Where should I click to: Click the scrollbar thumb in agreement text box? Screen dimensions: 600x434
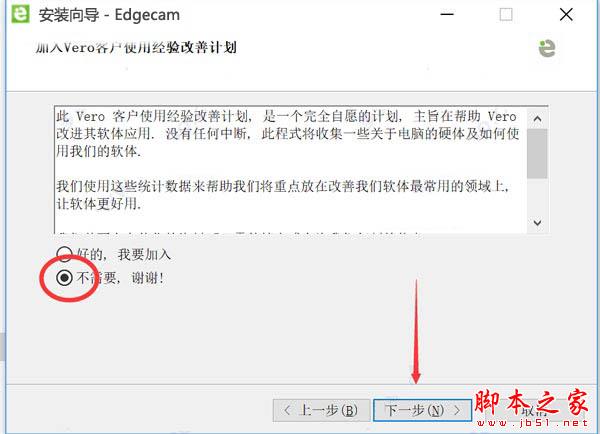pos(537,153)
